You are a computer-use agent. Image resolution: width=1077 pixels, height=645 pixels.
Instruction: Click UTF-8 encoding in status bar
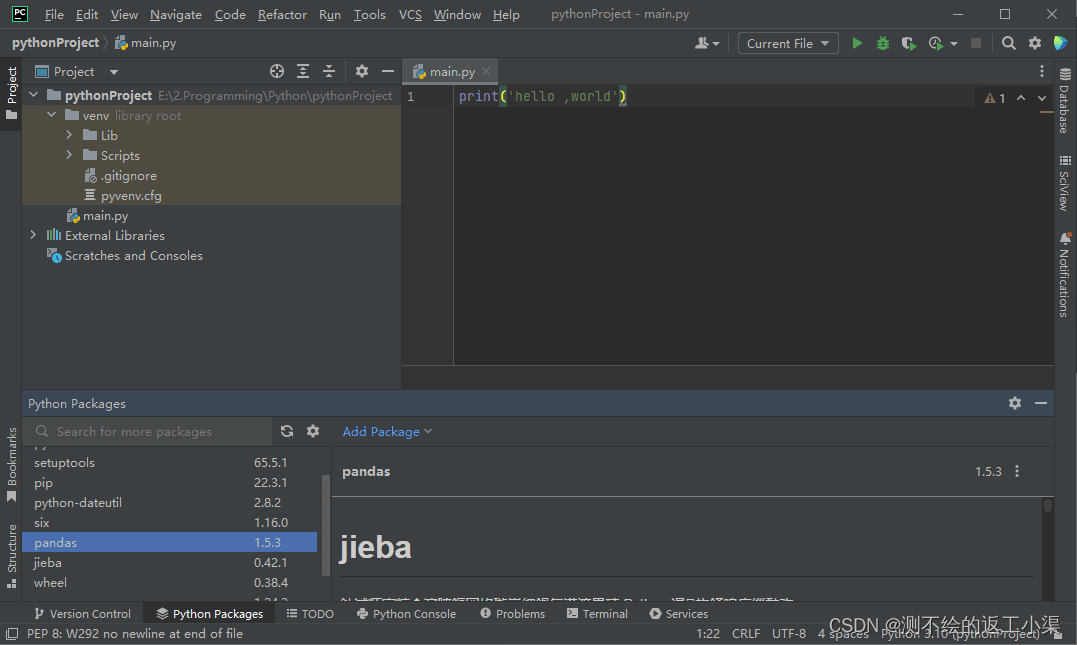789,633
